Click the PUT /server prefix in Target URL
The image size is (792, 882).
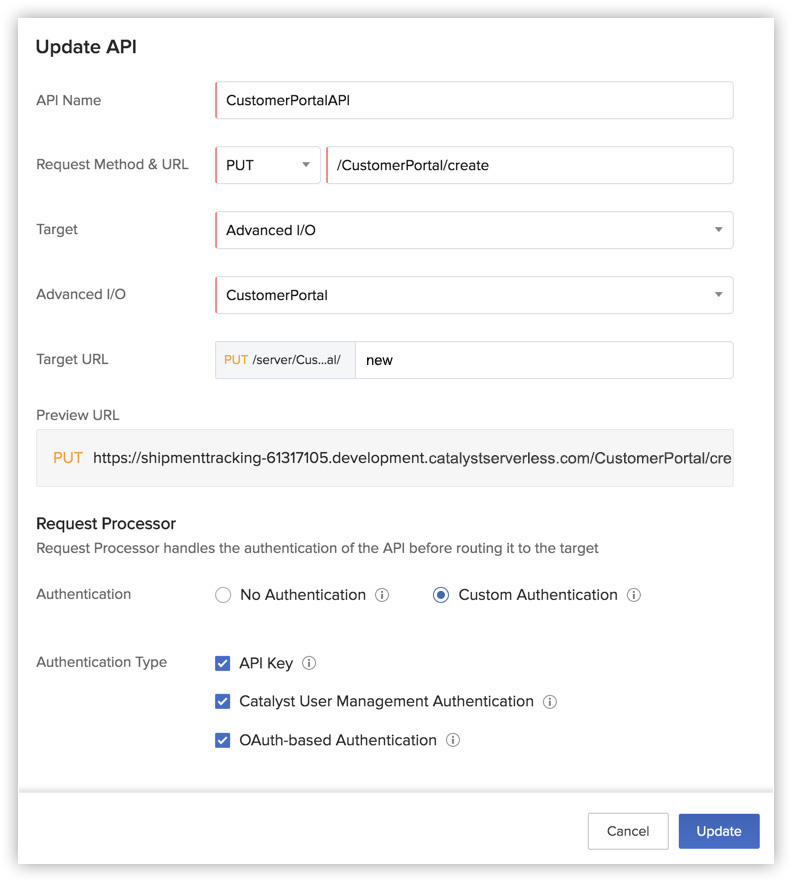pyautogui.click(x=285, y=360)
